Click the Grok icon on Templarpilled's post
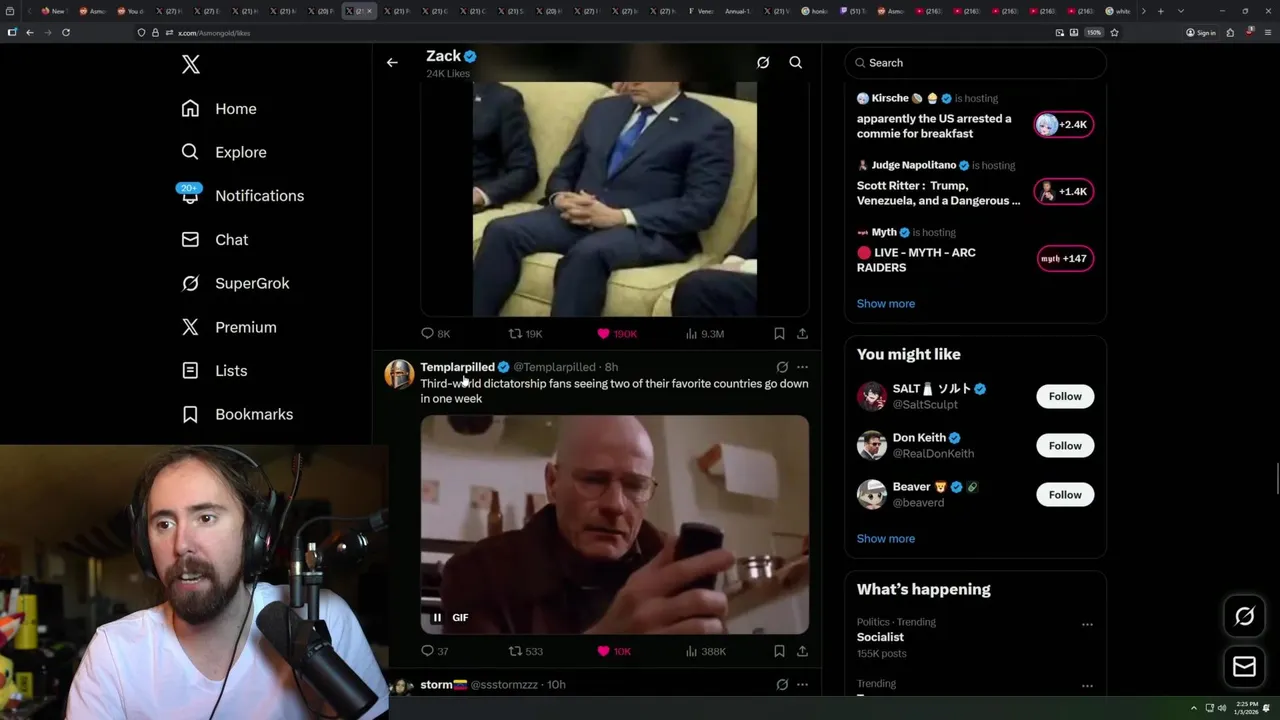This screenshot has width=1280, height=720. point(782,367)
